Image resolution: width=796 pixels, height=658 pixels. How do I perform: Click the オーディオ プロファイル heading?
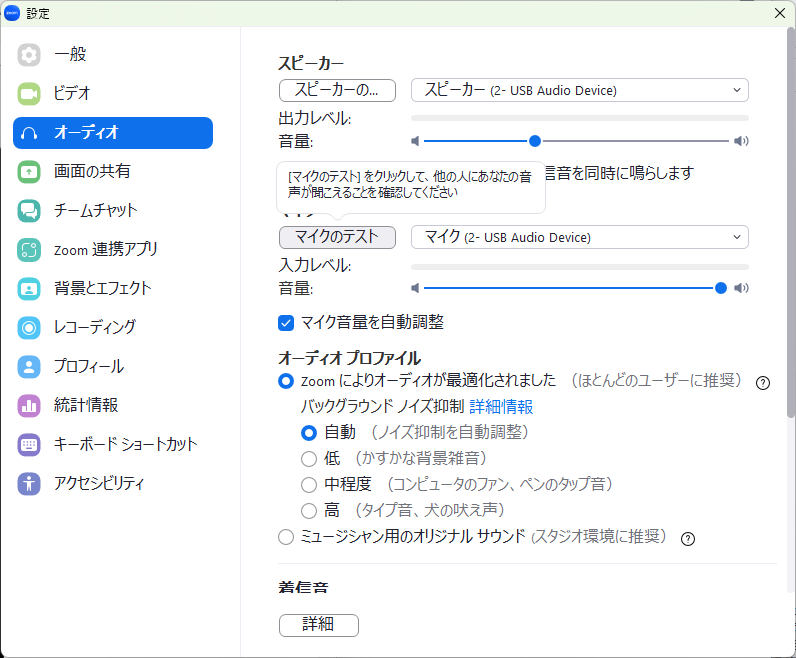point(349,358)
